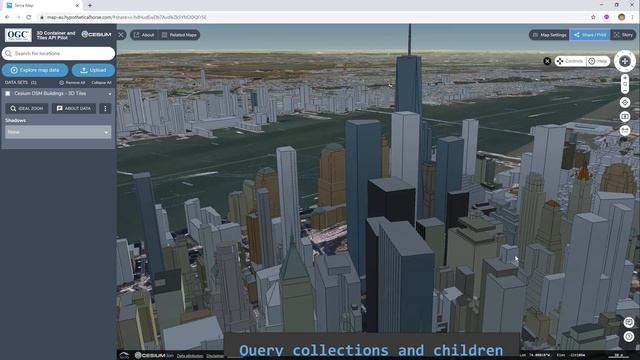
Task: Click the Cesium logo in the header
Action: click(96, 35)
